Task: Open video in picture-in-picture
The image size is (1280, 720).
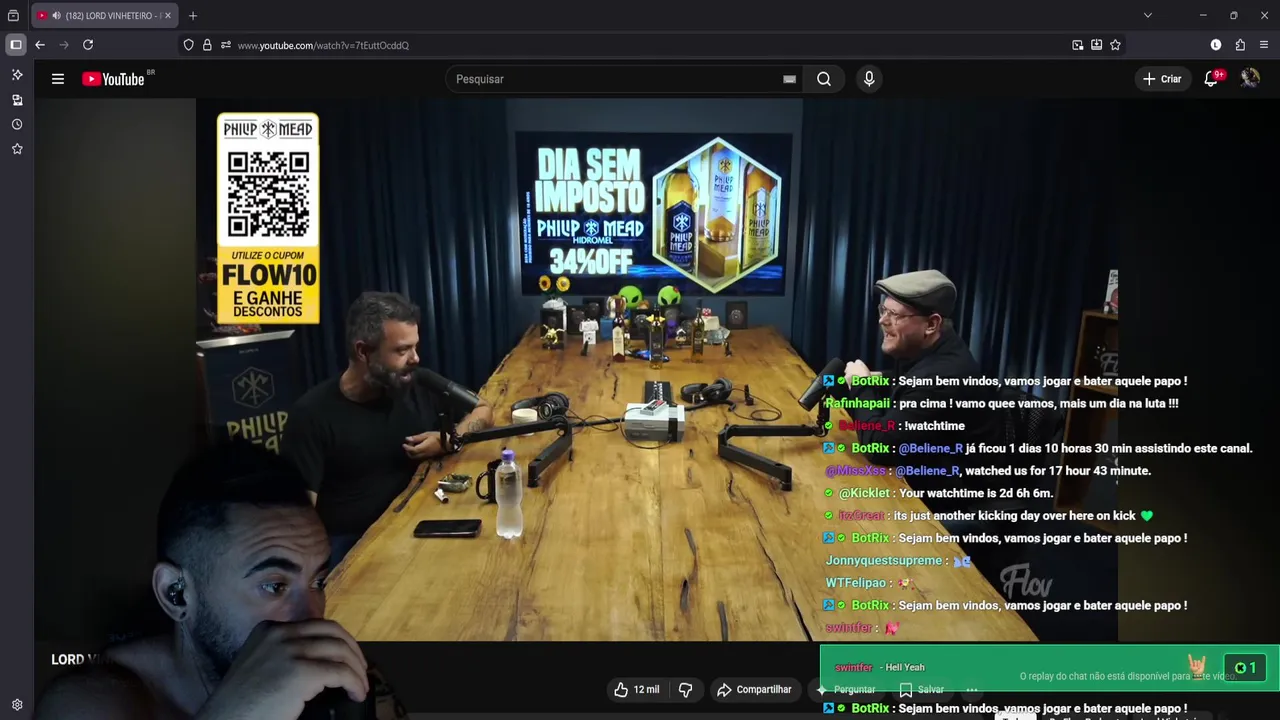Action: click(x=1077, y=45)
